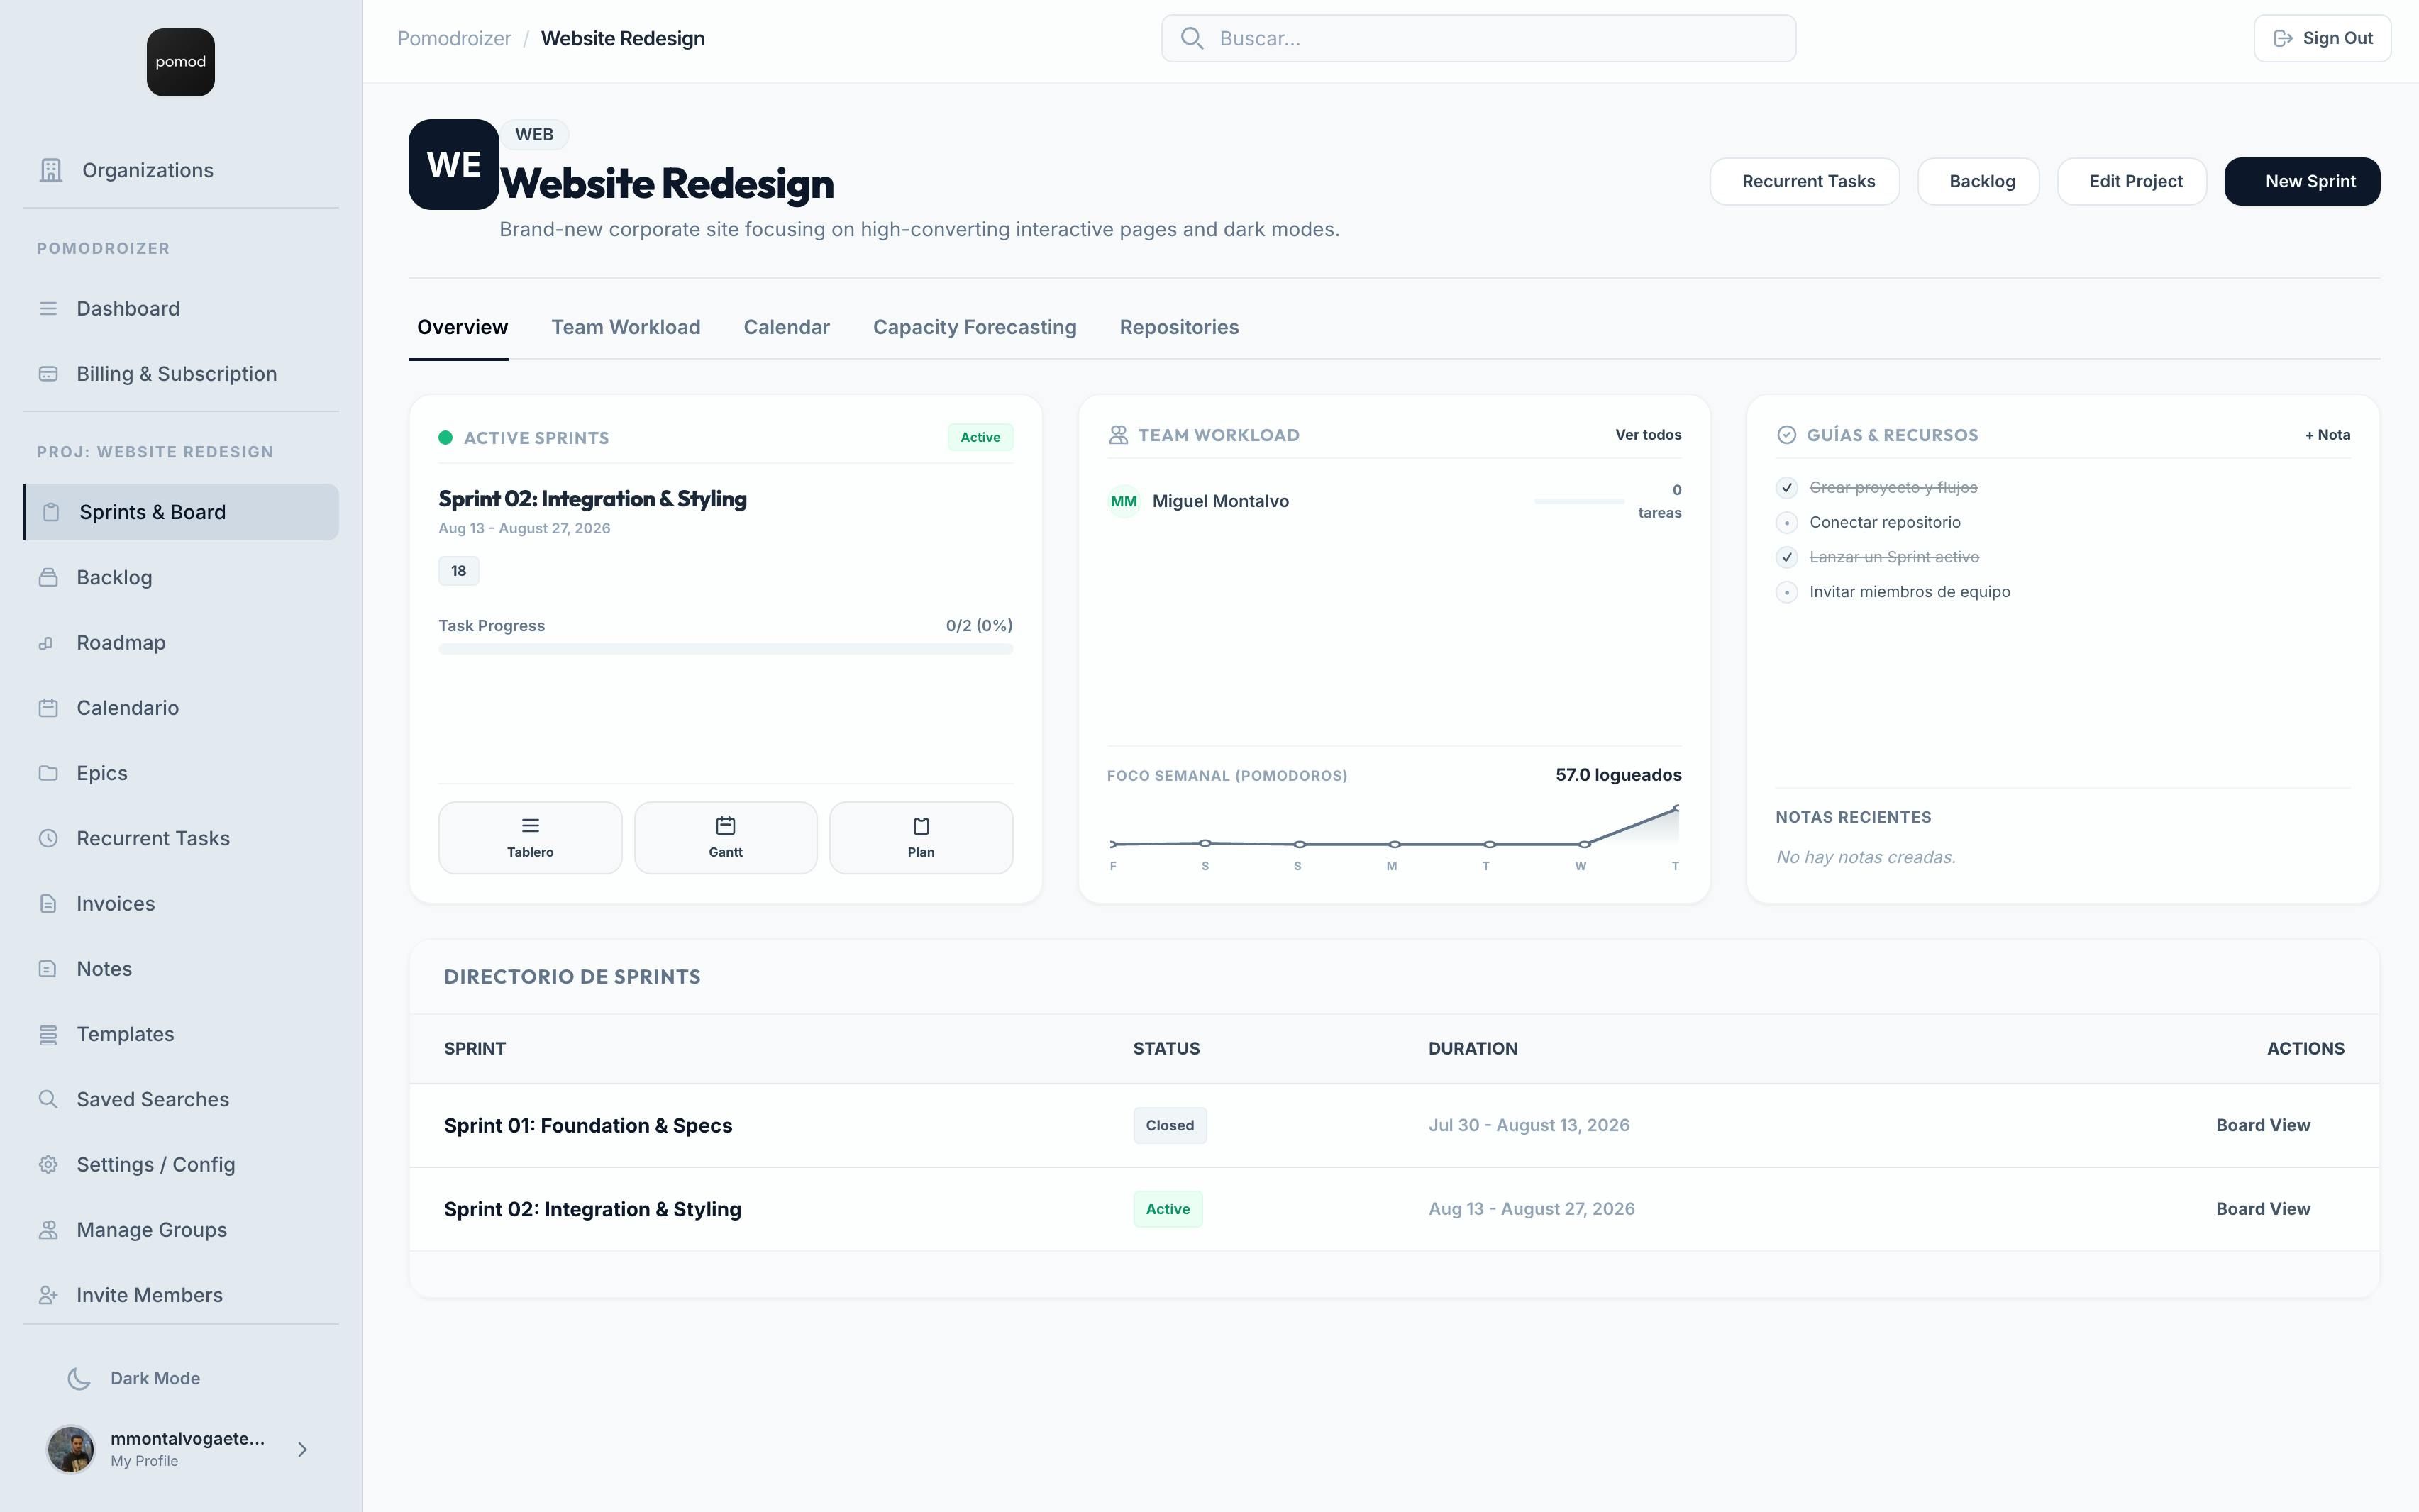The width and height of the screenshot is (2419, 1512).
Task: Check 'Conectar repositorio' guide item
Action: tap(1787, 523)
